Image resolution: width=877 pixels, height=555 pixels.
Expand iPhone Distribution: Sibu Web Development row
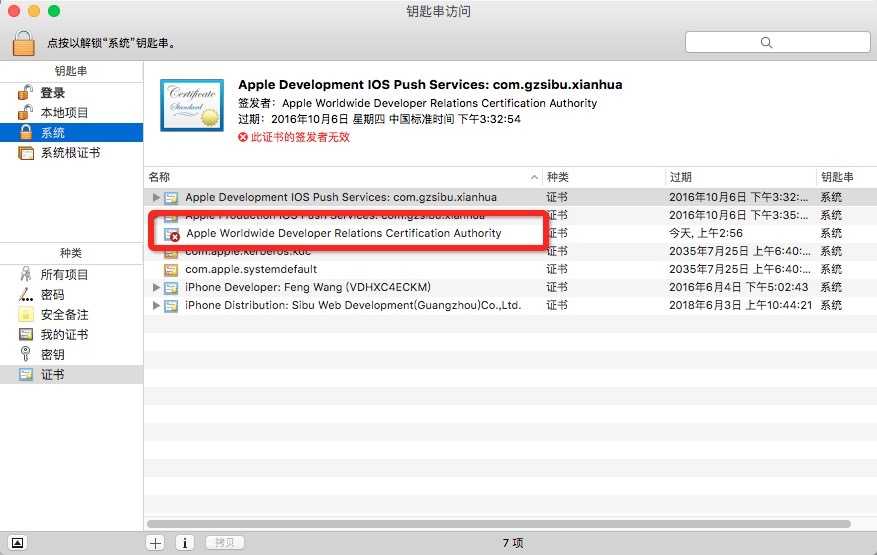pos(156,305)
